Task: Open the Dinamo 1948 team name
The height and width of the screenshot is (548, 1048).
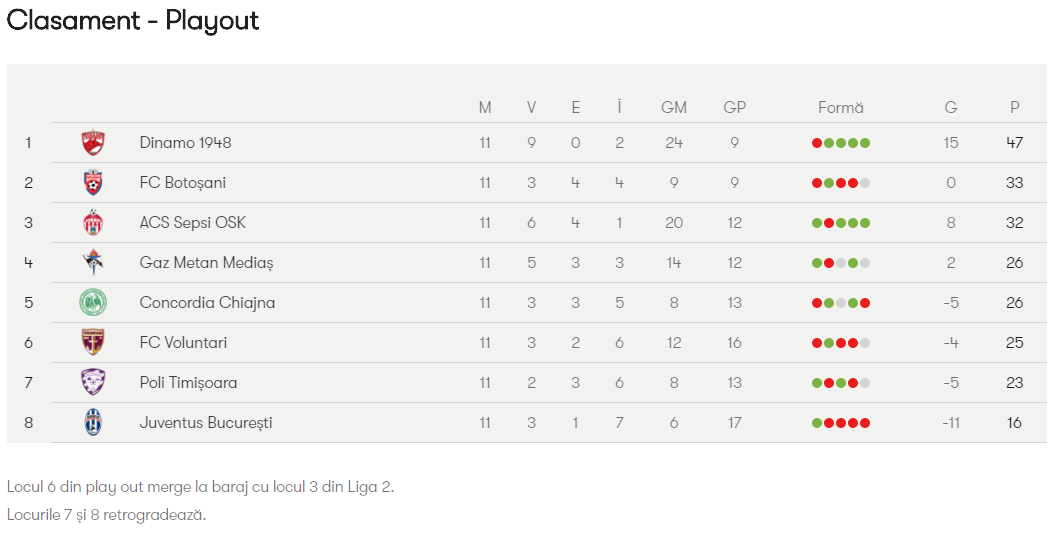Action: pos(185,143)
